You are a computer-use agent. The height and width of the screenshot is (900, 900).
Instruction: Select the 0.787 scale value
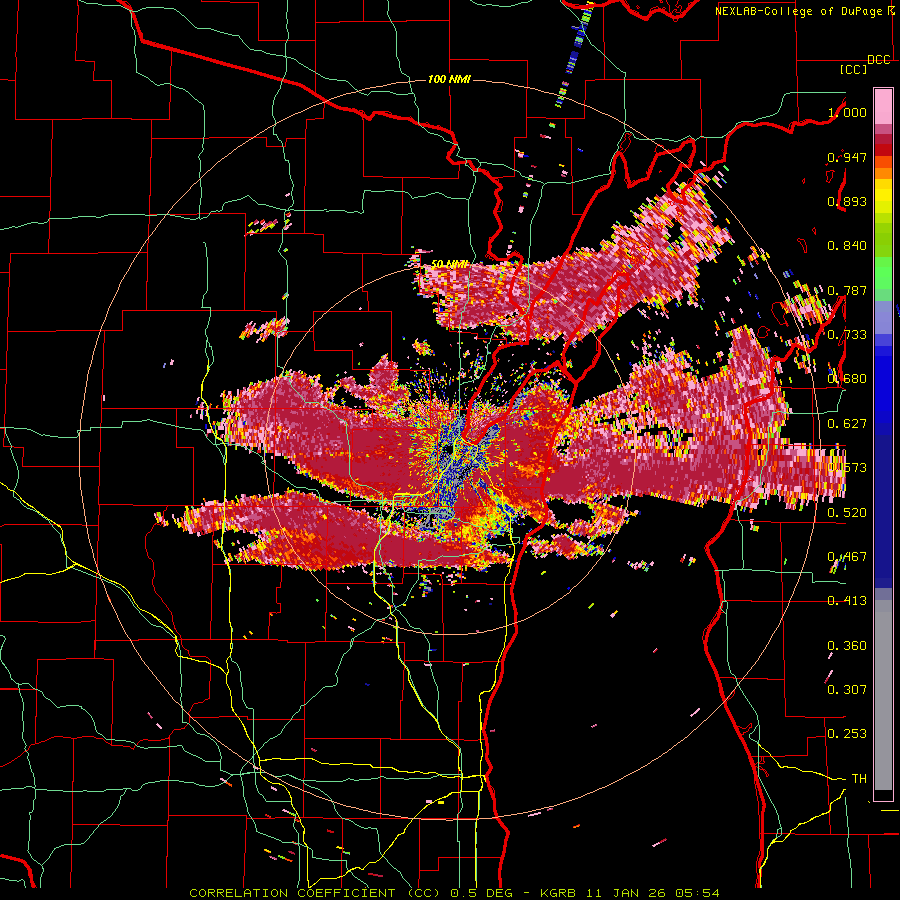(x=847, y=290)
